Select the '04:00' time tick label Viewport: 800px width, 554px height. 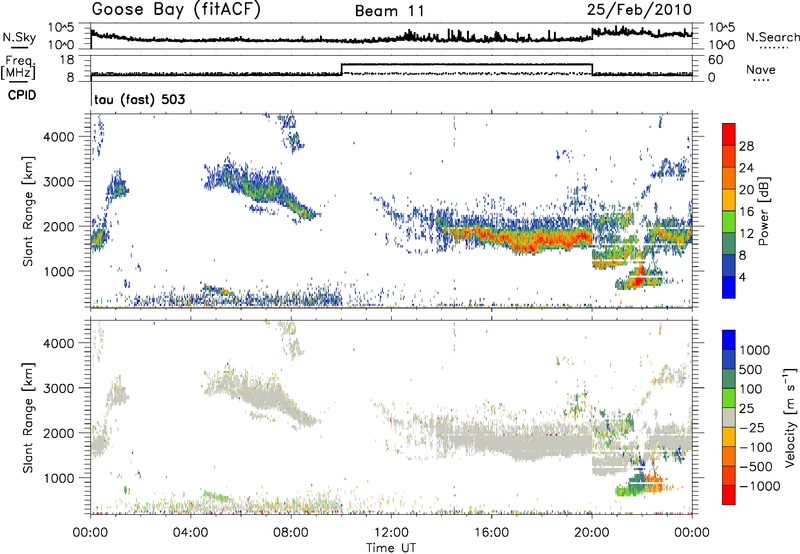[x=190, y=533]
